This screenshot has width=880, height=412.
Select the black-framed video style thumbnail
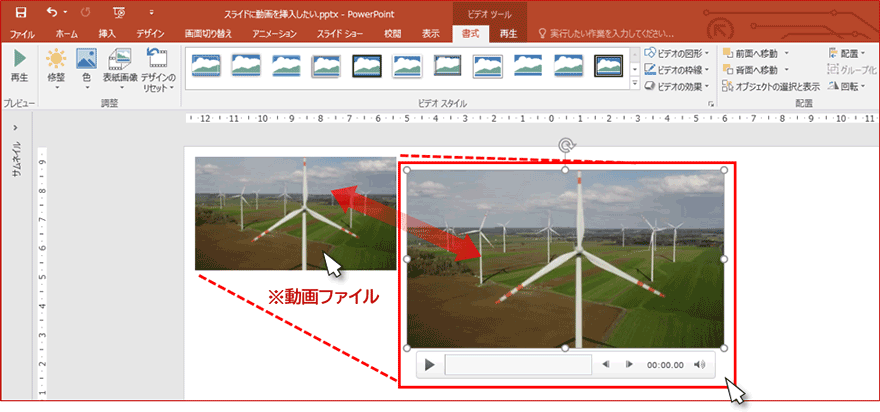click(366, 66)
